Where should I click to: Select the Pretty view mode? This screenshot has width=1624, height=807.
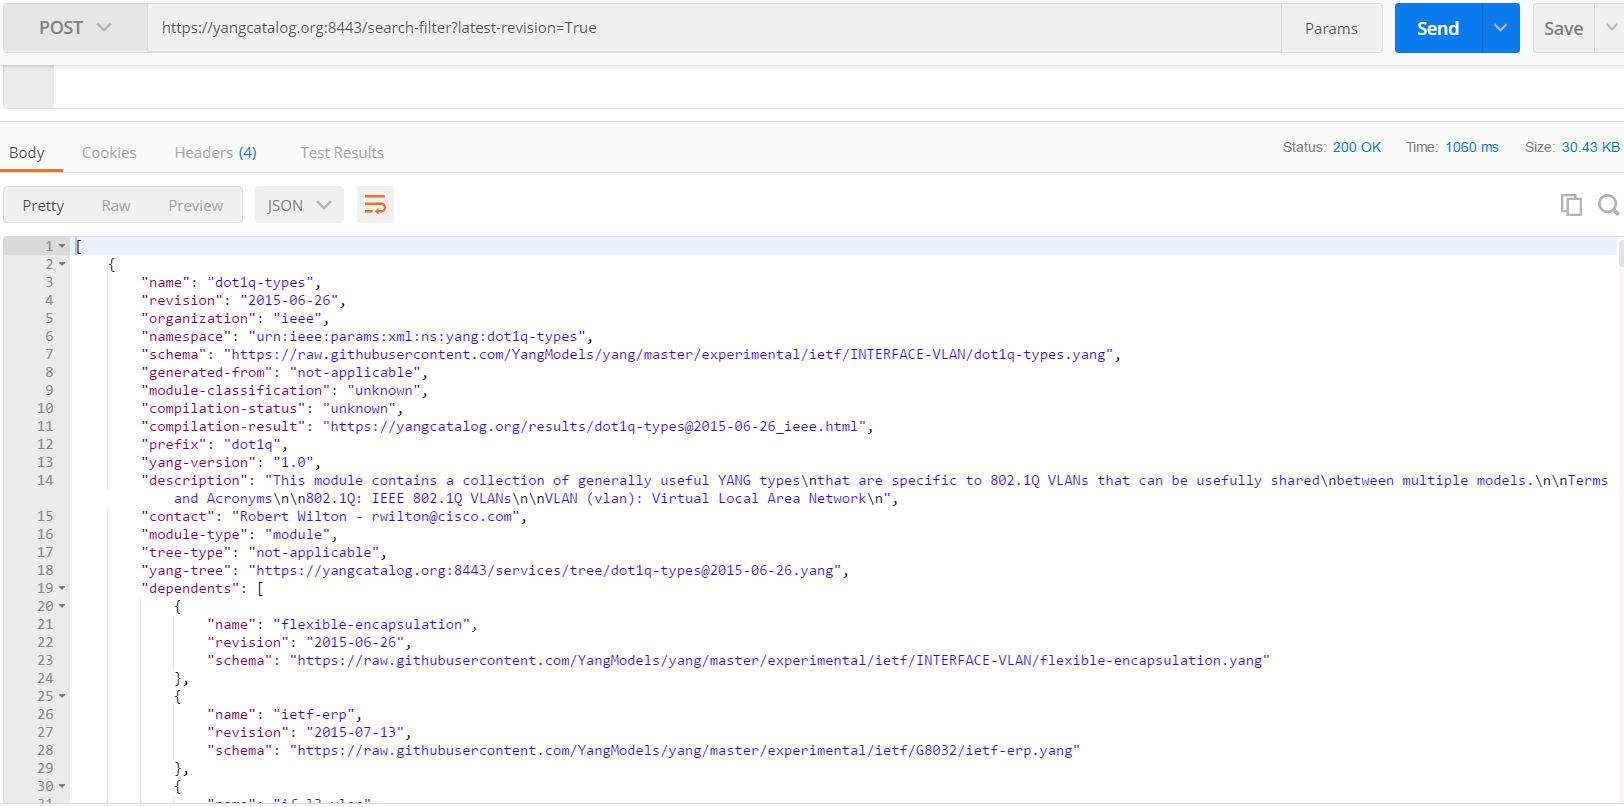coord(43,205)
